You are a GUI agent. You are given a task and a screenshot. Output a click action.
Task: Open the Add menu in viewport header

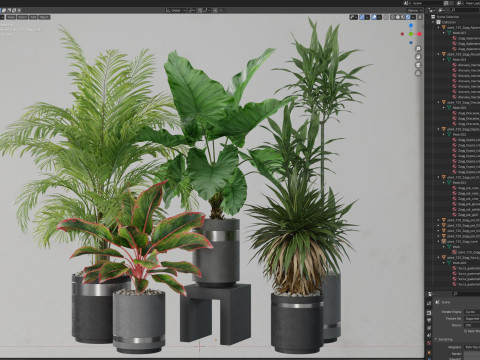(x=33, y=17)
